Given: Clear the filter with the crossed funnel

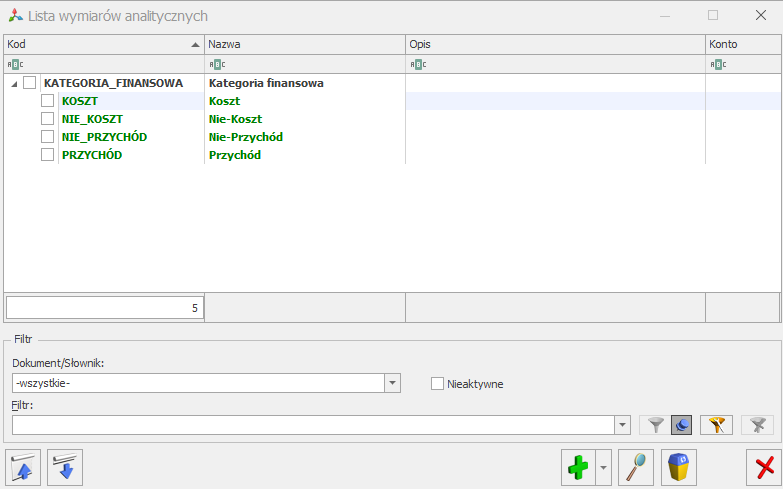Looking at the screenshot, I should coord(758,425).
